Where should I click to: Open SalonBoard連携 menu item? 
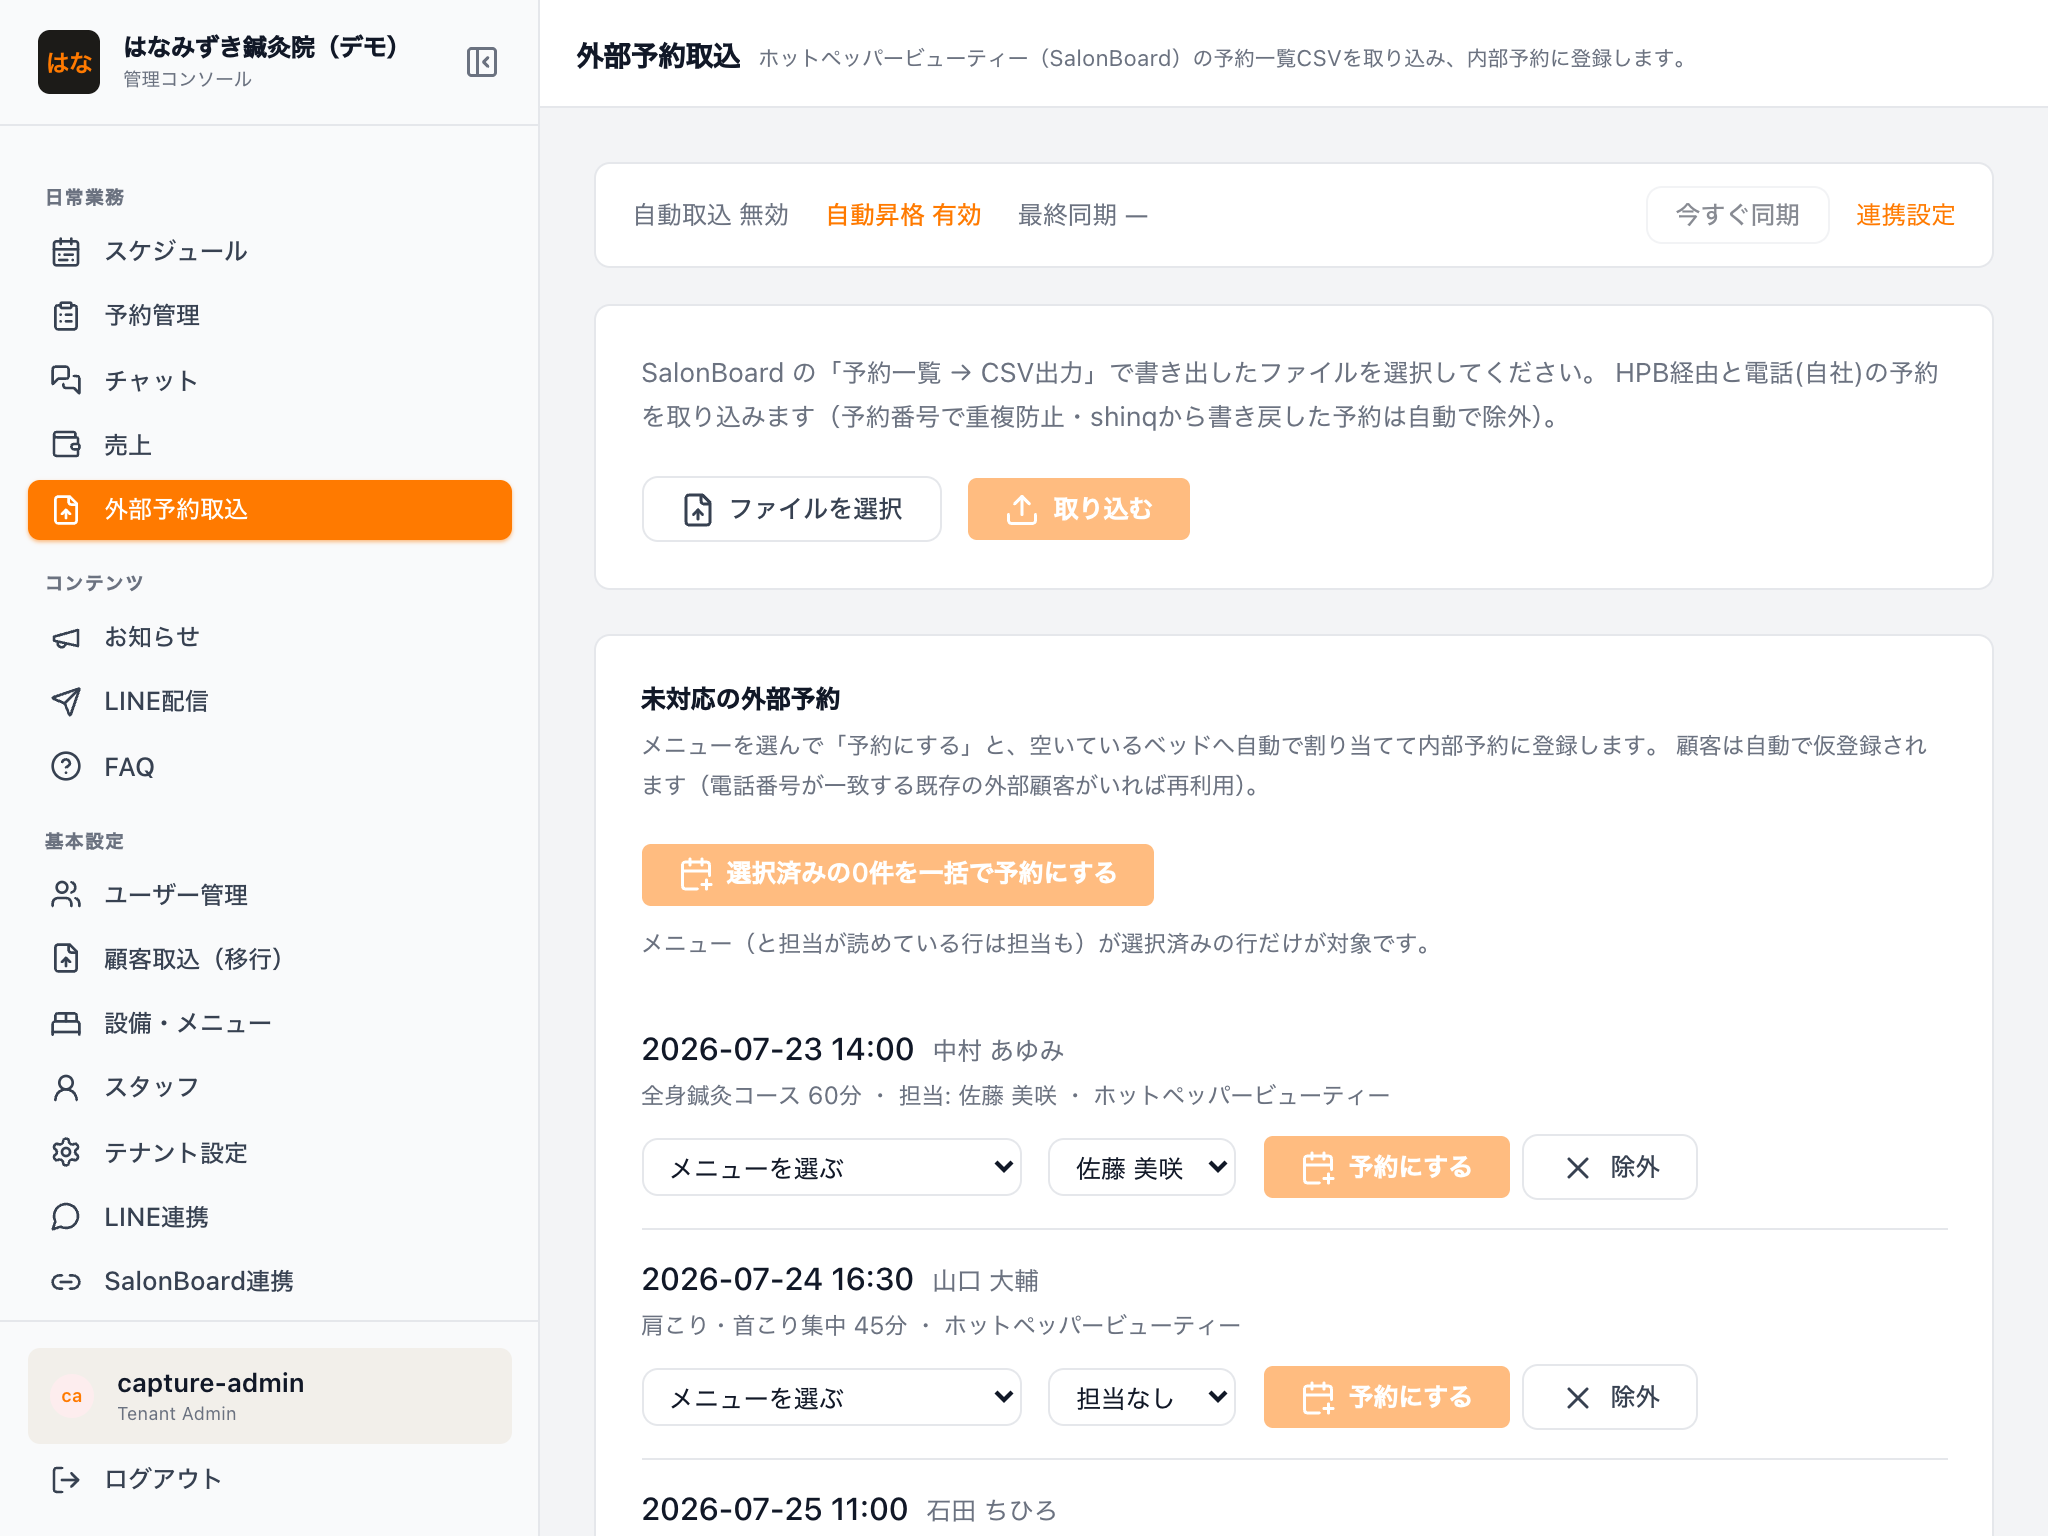(x=270, y=1281)
